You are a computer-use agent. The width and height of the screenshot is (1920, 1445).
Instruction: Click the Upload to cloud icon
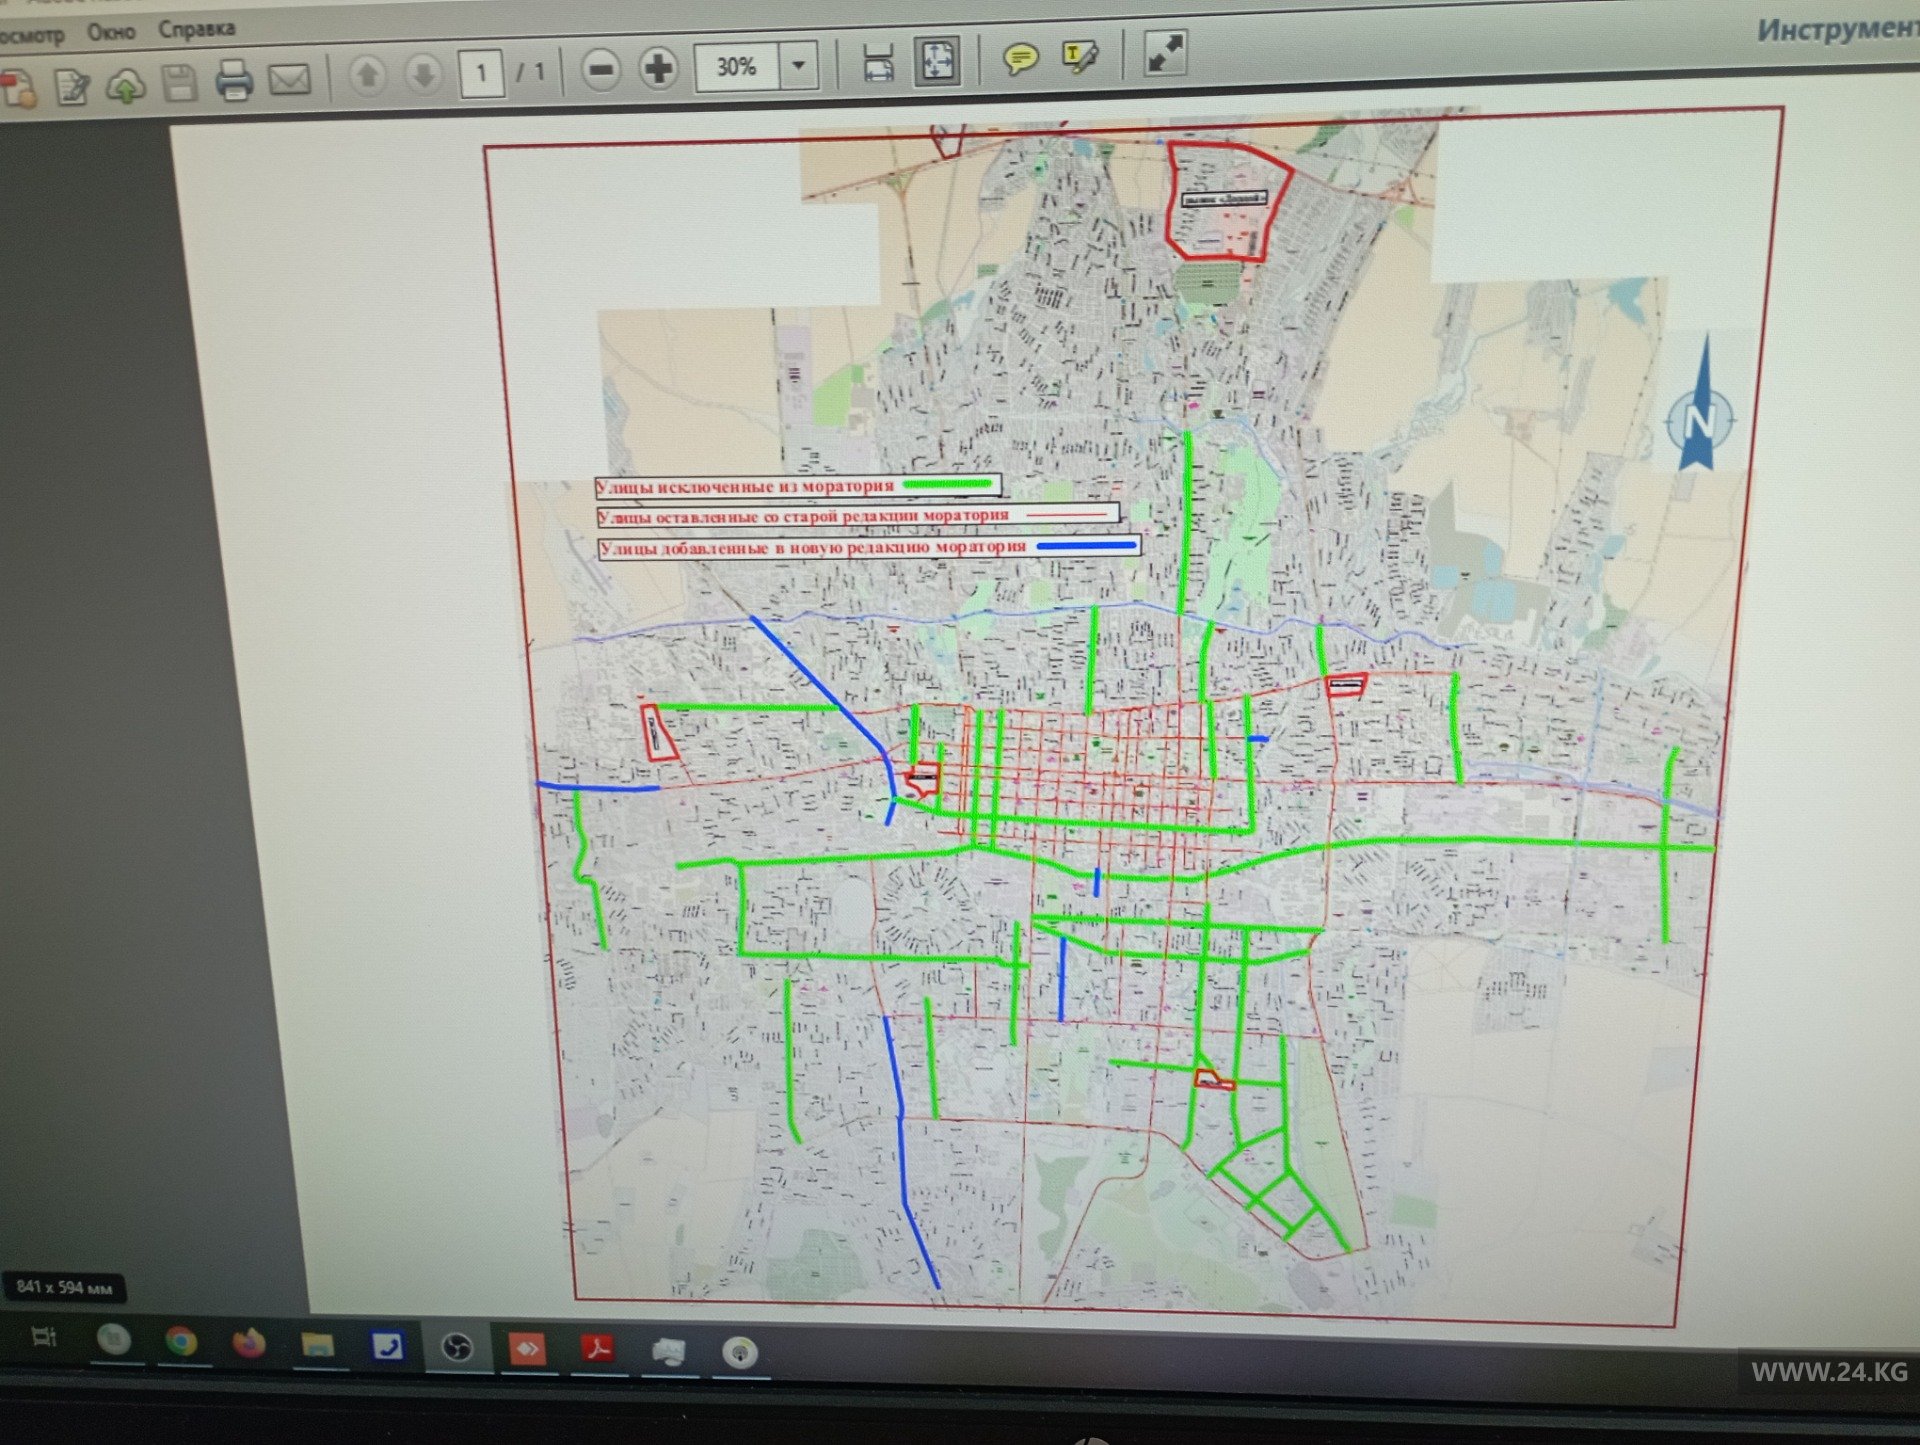tap(125, 85)
